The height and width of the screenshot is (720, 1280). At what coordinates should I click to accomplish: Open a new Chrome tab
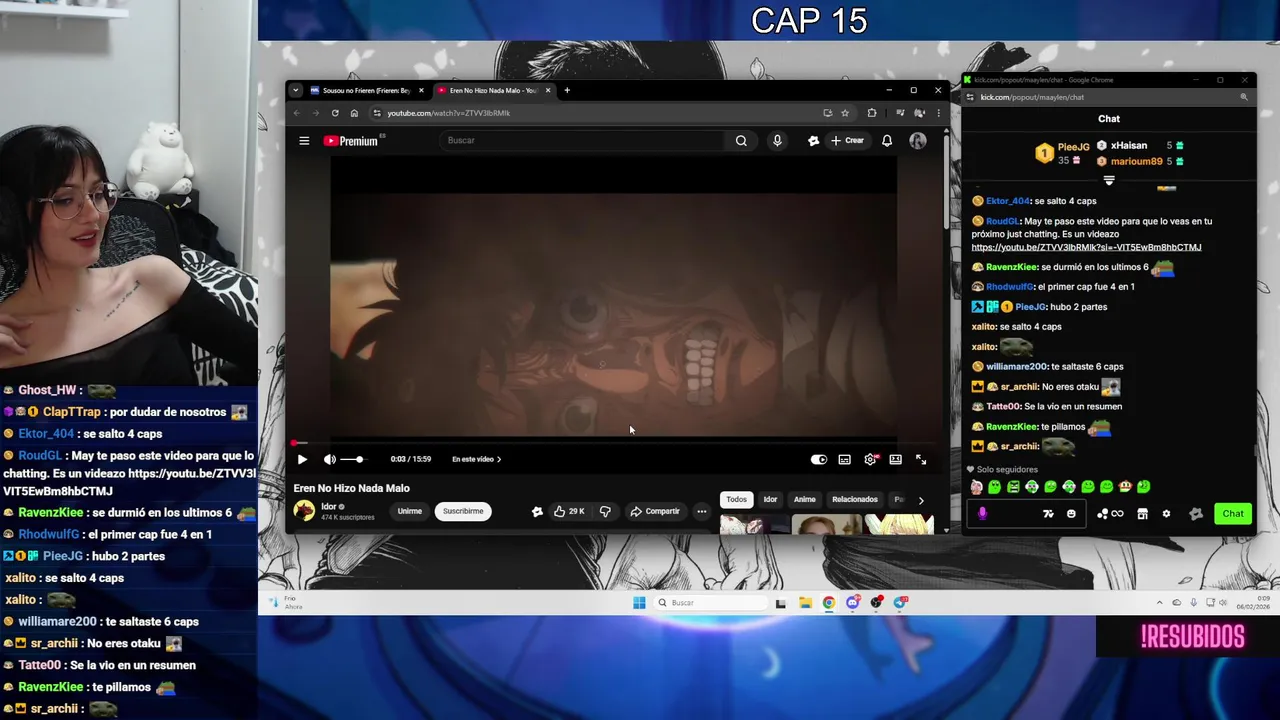pos(567,90)
